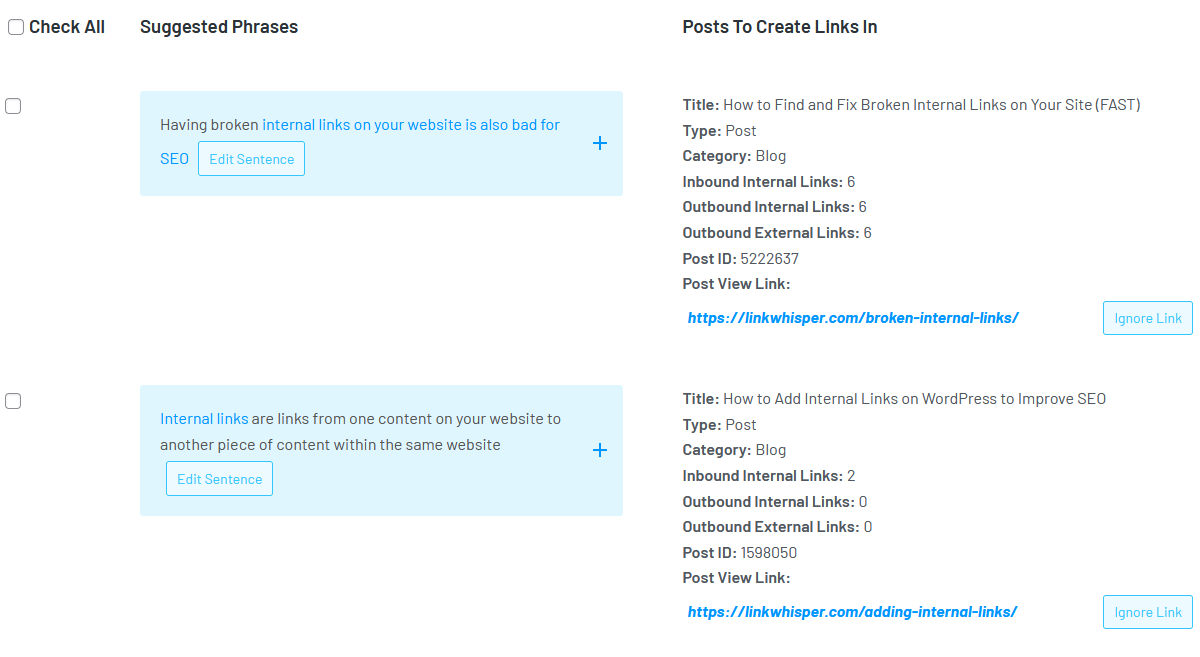Click the plus icon on the broken internal links phrase
1200x657 pixels.
(600, 143)
